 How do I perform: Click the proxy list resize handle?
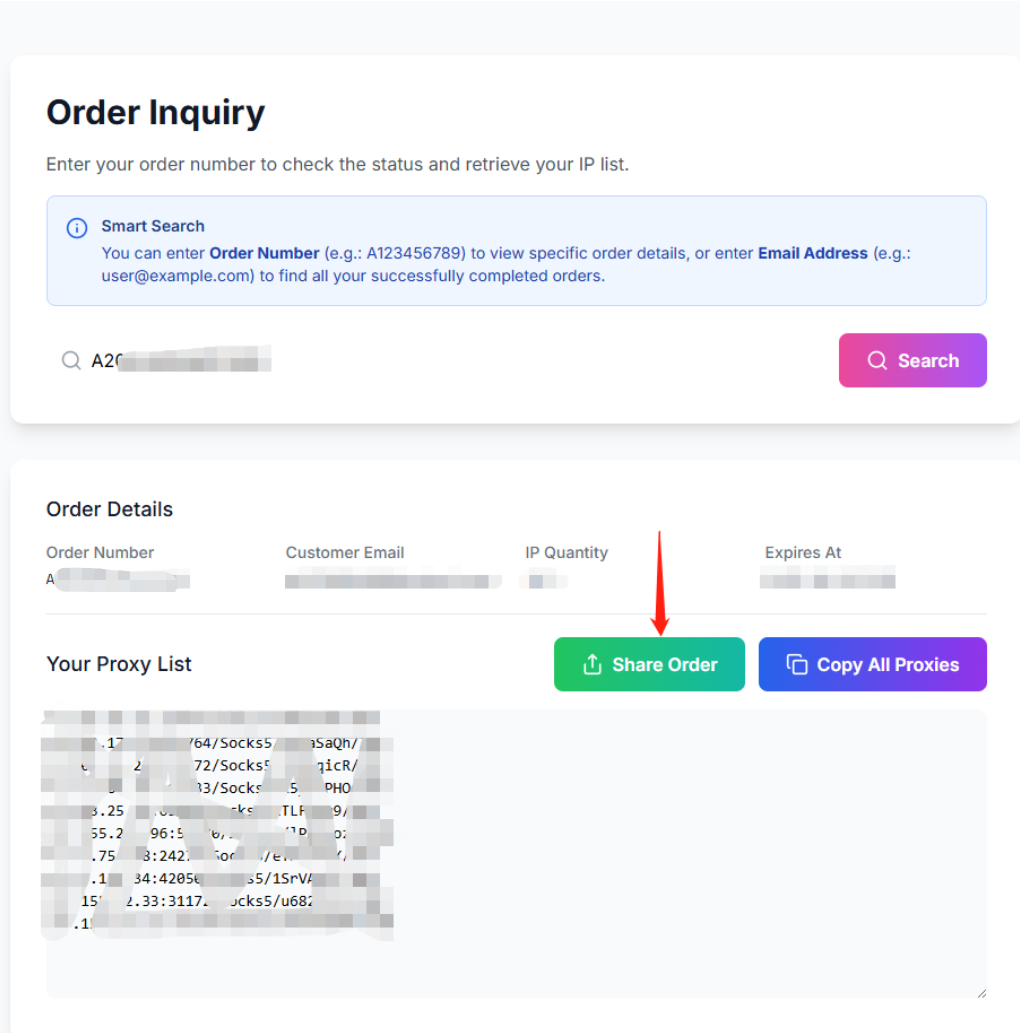[x=981, y=992]
